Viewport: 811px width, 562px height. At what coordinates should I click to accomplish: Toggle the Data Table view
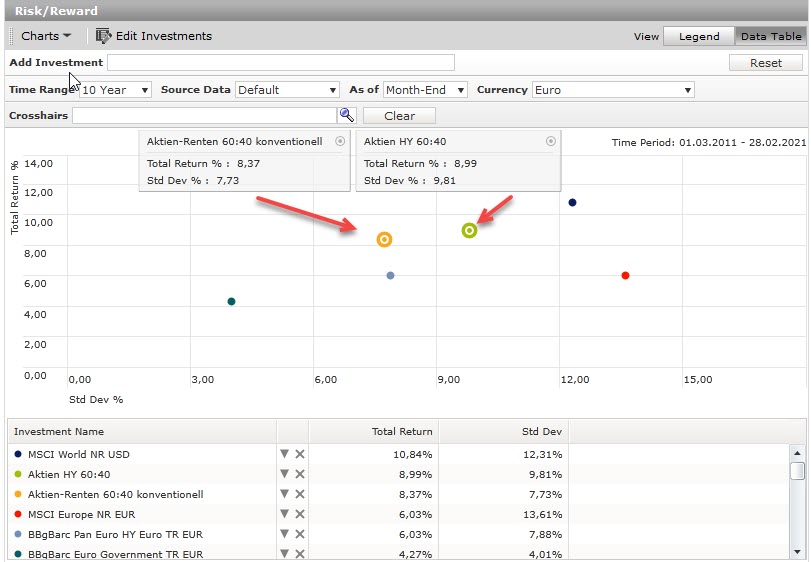pyautogui.click(x=770, y=36)
